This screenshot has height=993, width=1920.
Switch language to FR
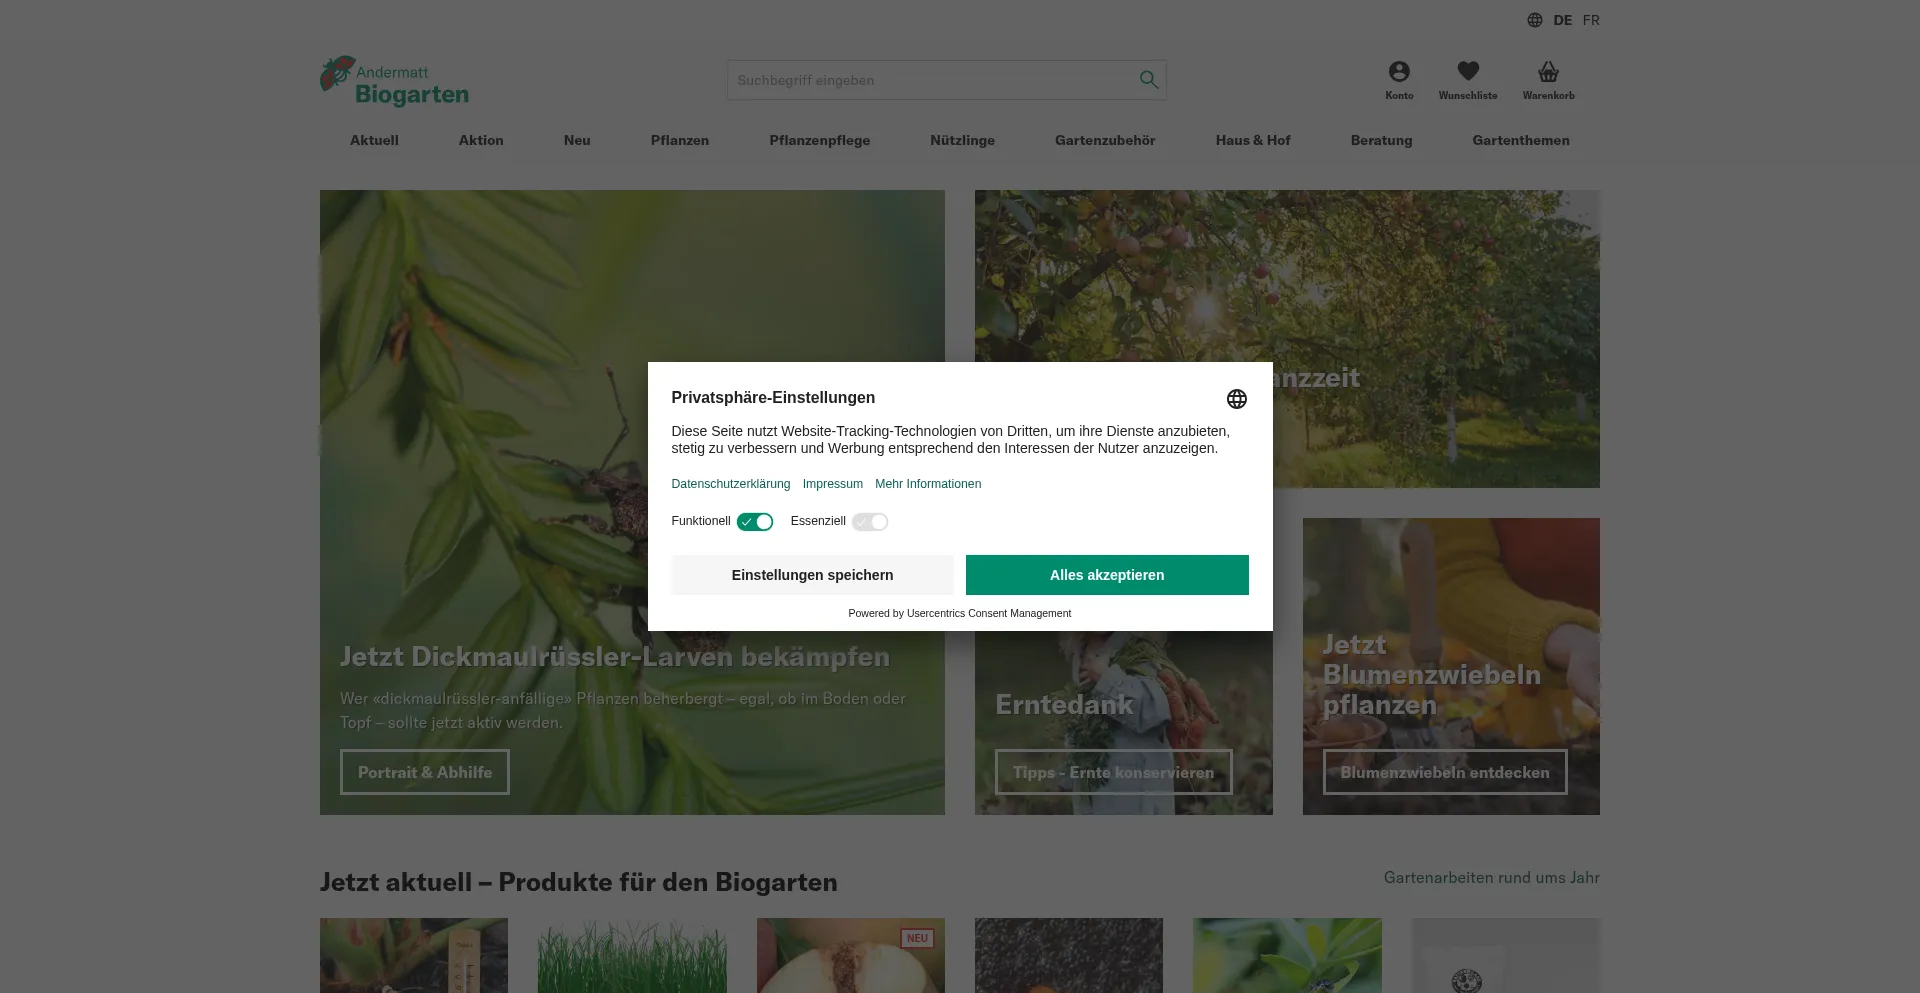pyautogui.click(x=1591, y=20)
